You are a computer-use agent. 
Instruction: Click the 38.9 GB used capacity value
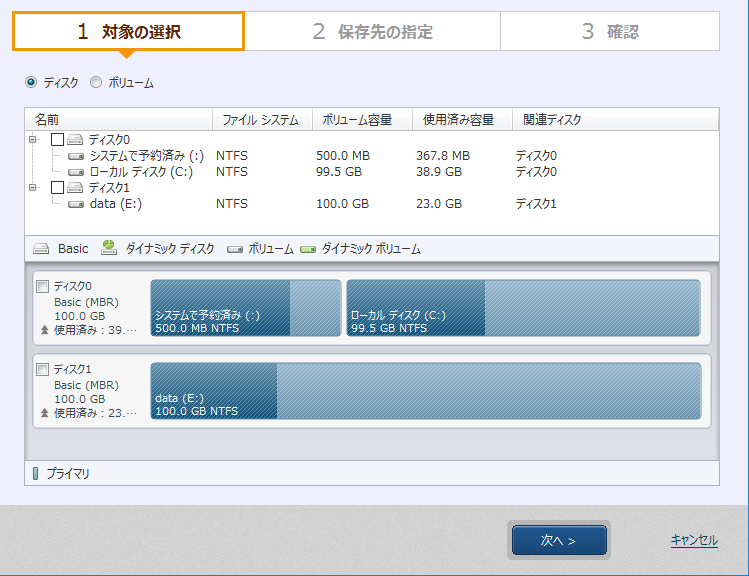click(x=439, y=172)
